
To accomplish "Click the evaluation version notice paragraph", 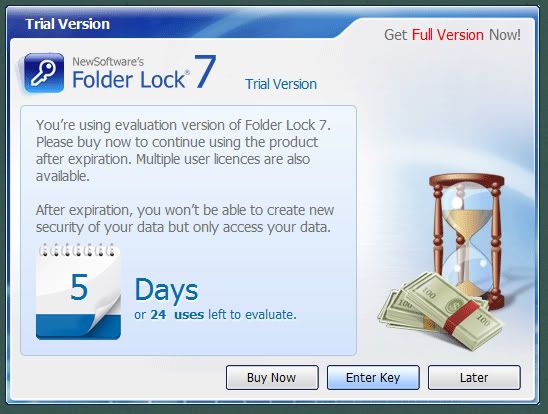I will click(183, 151).
